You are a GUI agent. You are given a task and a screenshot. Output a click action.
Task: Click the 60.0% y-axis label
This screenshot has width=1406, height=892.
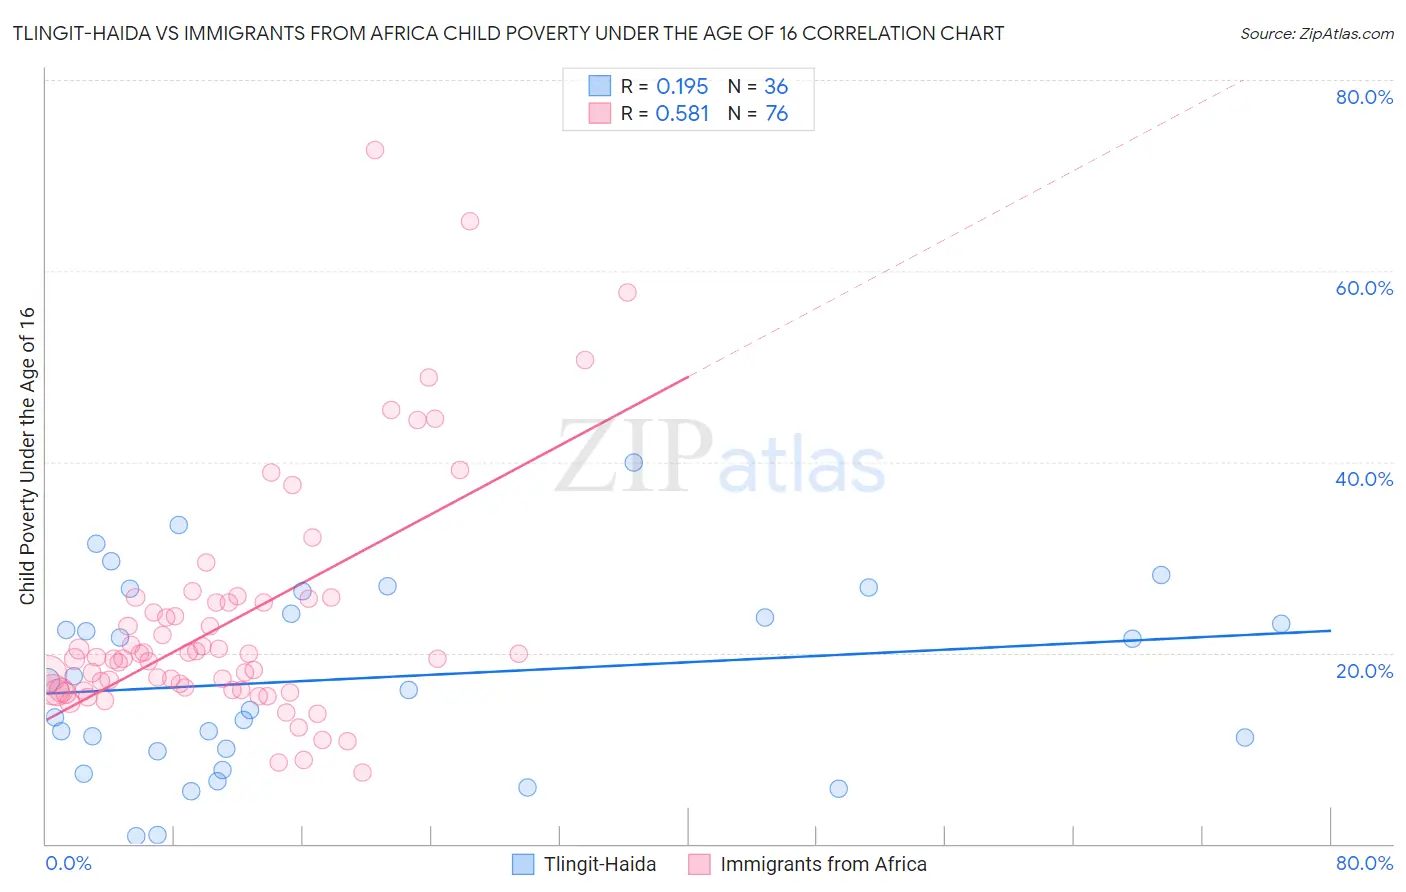click(1364, 288)
